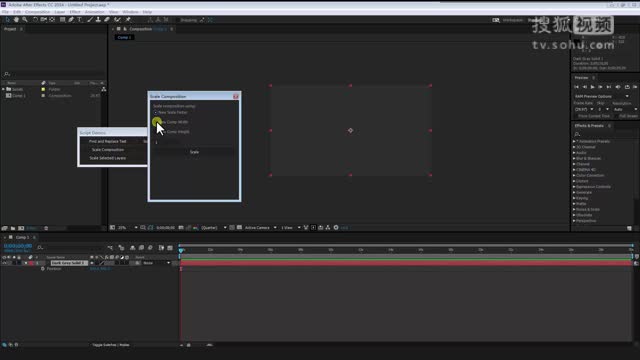Select the Puppet Pin tool
Image resolution: width=640 pixels, height=360 pixels.
[128, 20]
